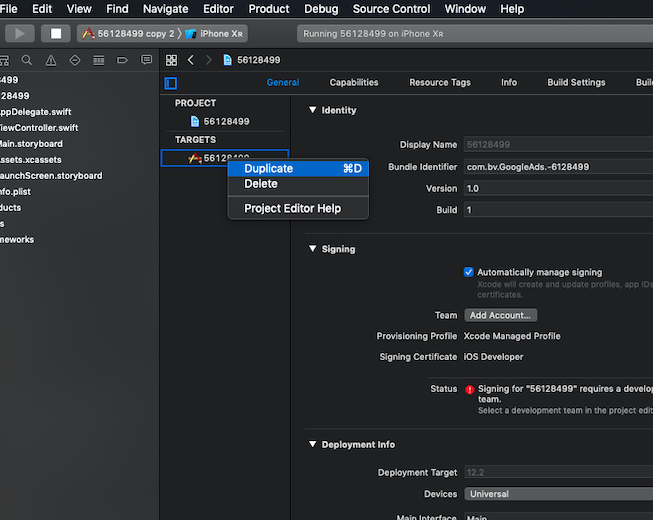Click the Version field

pyautogui.click(x=558, y=189)
